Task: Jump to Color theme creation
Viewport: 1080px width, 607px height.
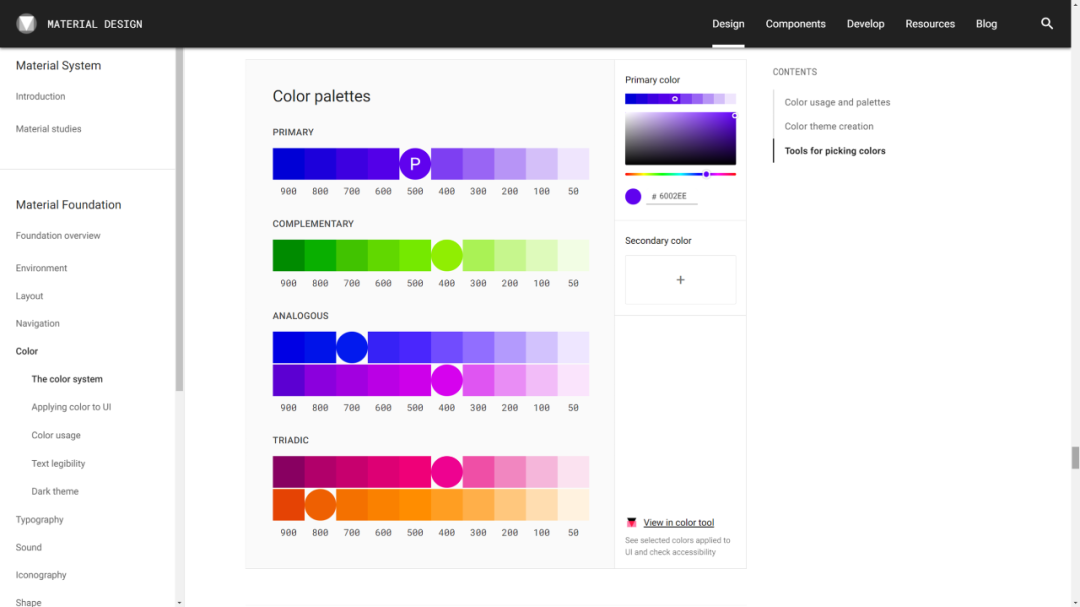Action: (829, 126)
